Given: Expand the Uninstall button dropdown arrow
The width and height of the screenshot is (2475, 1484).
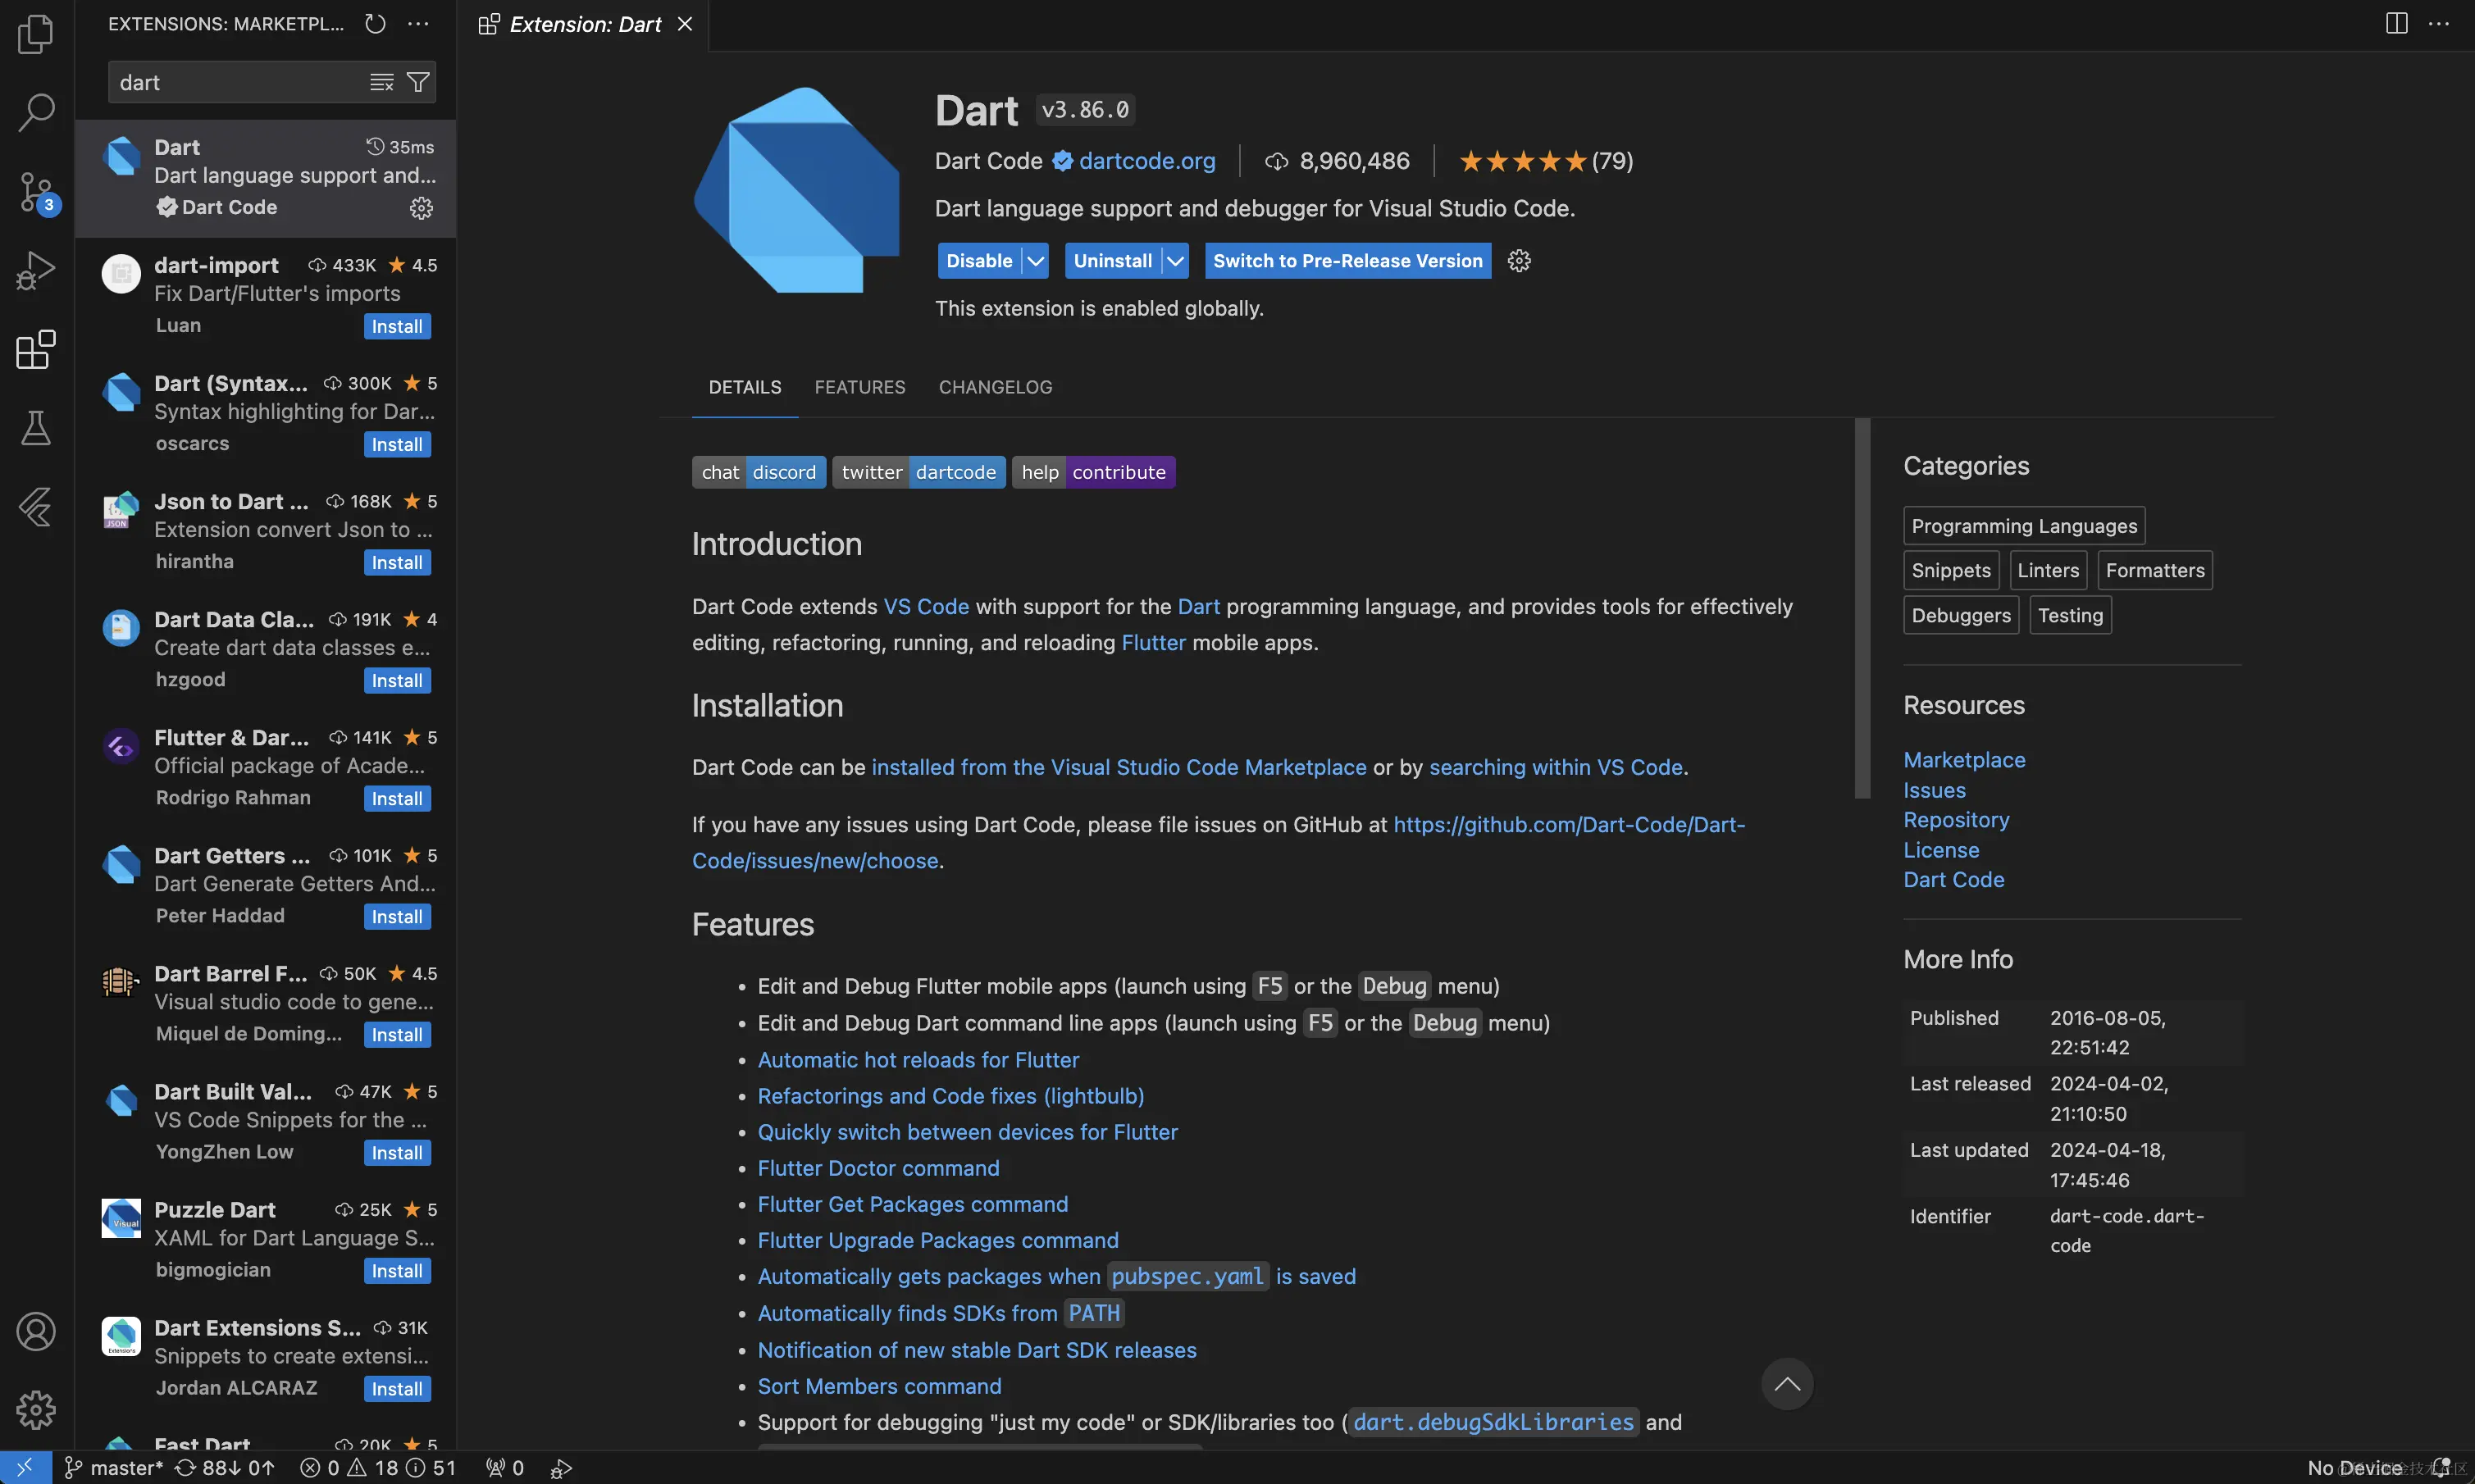Looking at the screenshot, I should coord(1176,261).
